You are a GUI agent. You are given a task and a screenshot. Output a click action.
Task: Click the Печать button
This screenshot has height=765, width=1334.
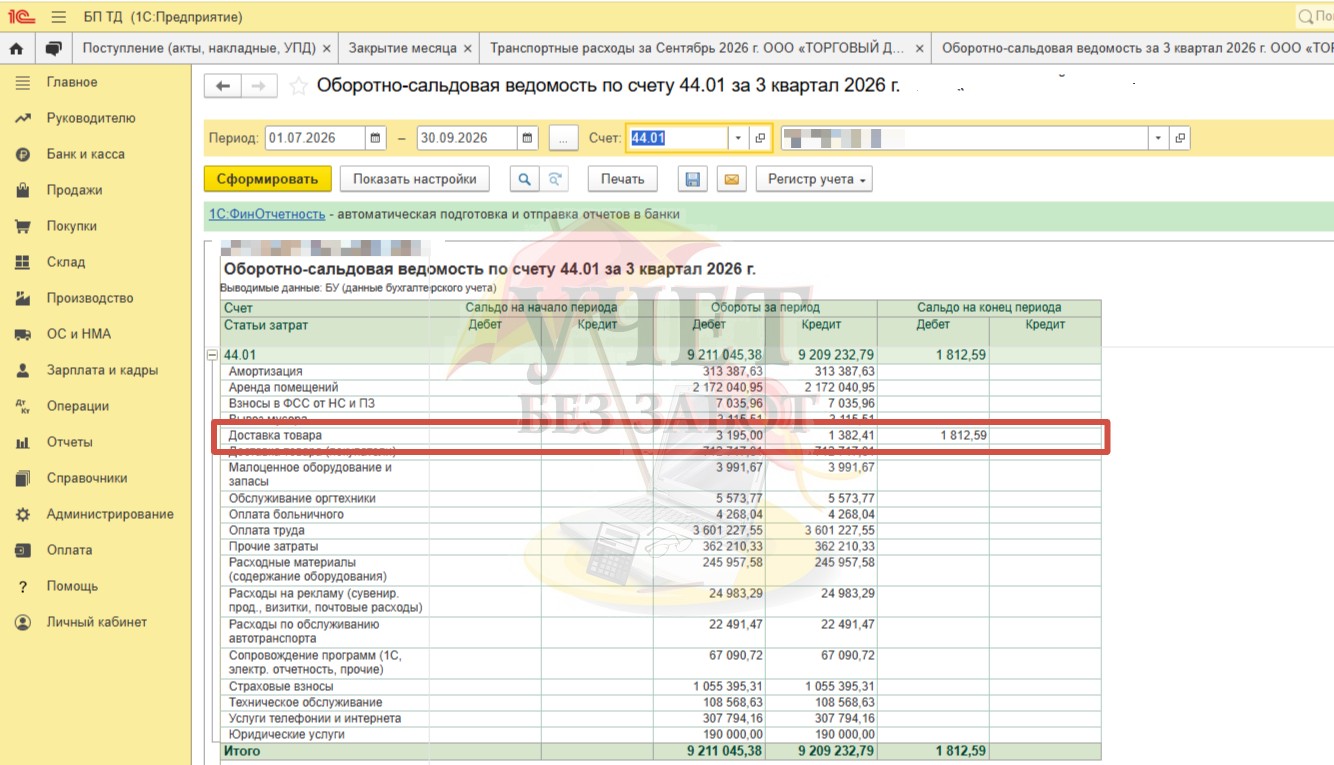[622, 179]
